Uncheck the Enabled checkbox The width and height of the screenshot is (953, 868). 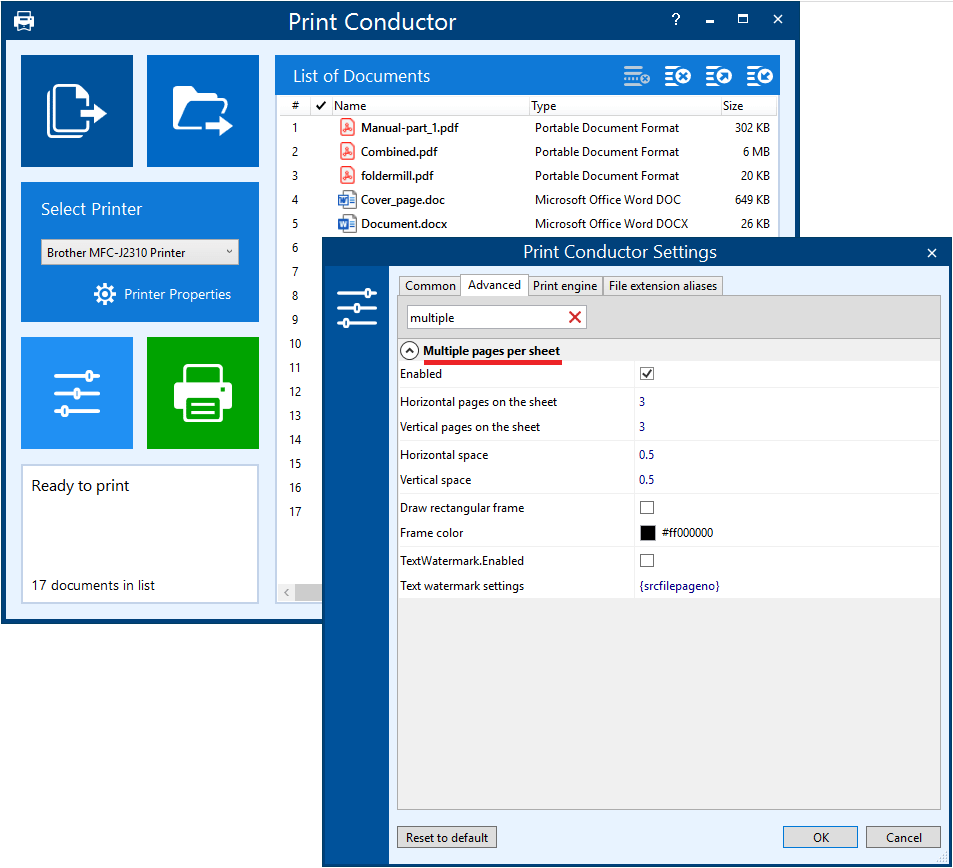click(x=647, y=374)
